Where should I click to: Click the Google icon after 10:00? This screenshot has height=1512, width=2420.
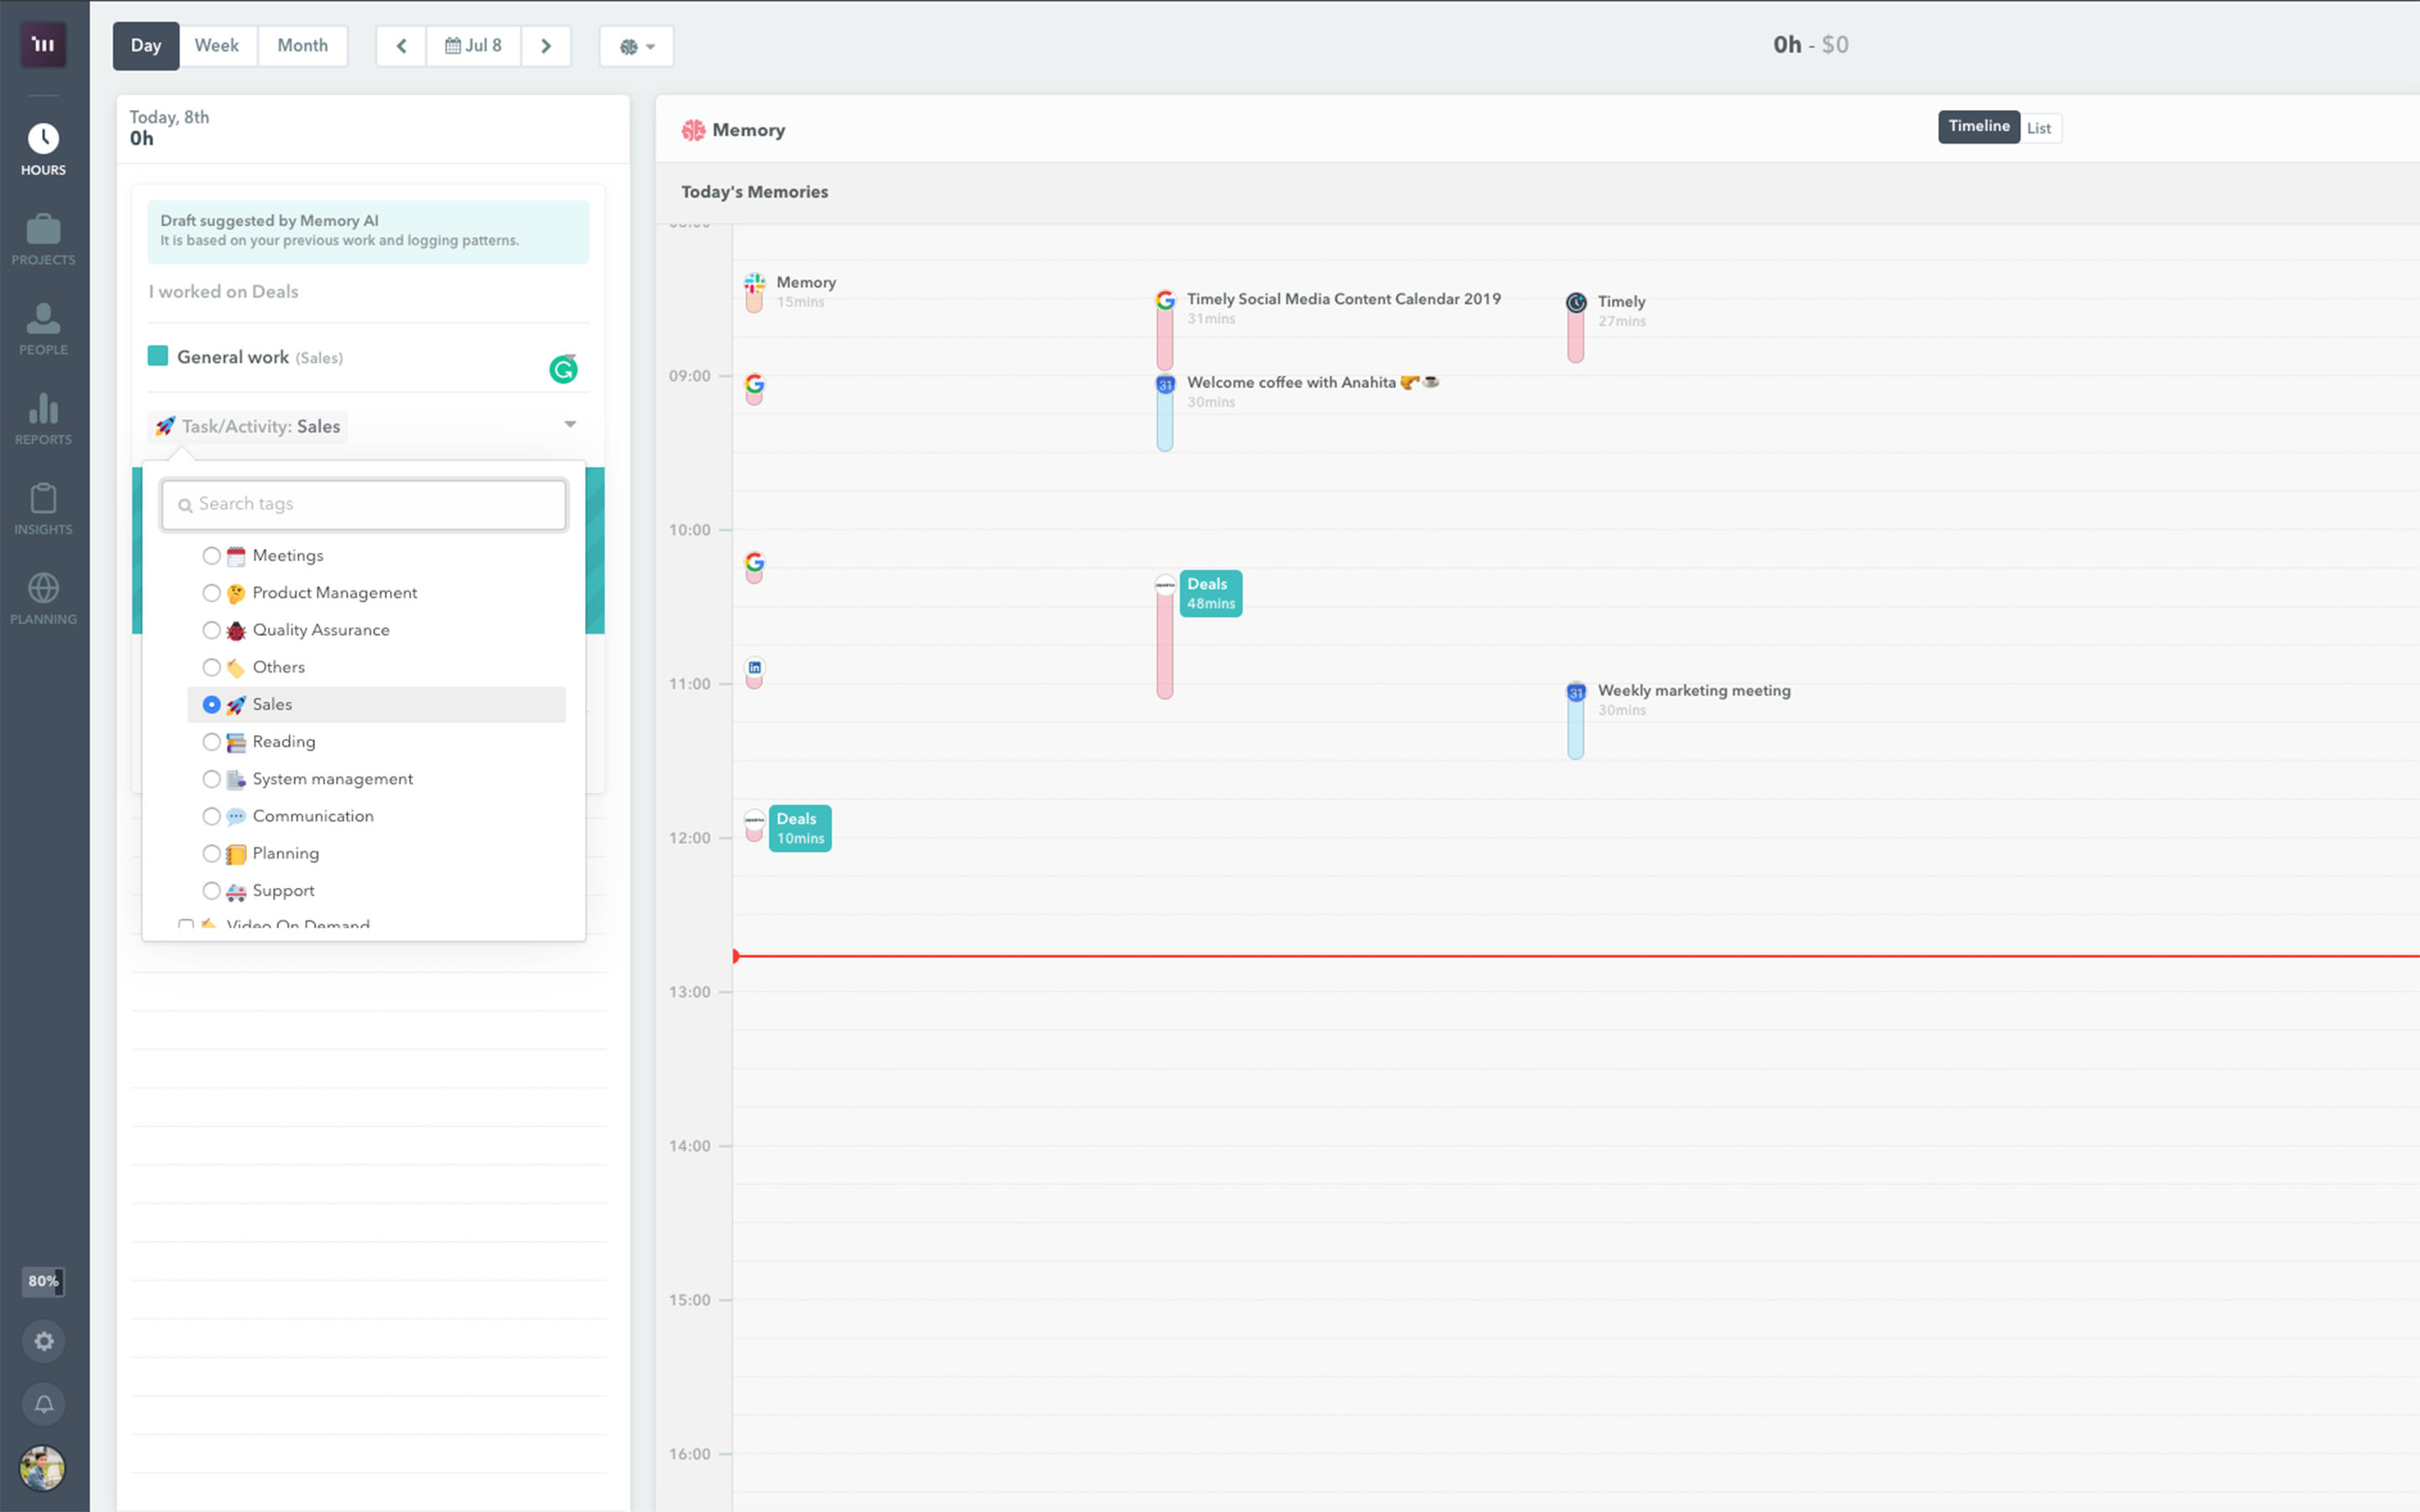[x=755, y=562]
